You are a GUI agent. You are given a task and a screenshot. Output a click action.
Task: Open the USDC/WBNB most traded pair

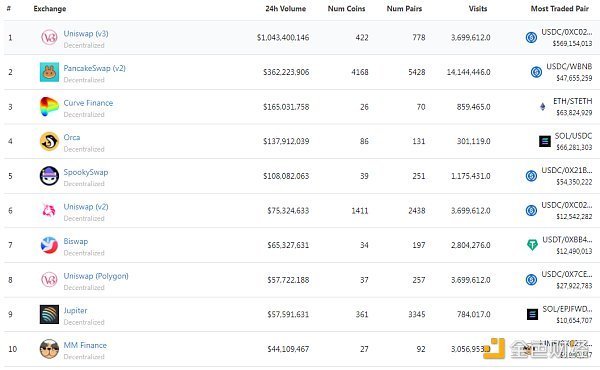click(569, 67)
